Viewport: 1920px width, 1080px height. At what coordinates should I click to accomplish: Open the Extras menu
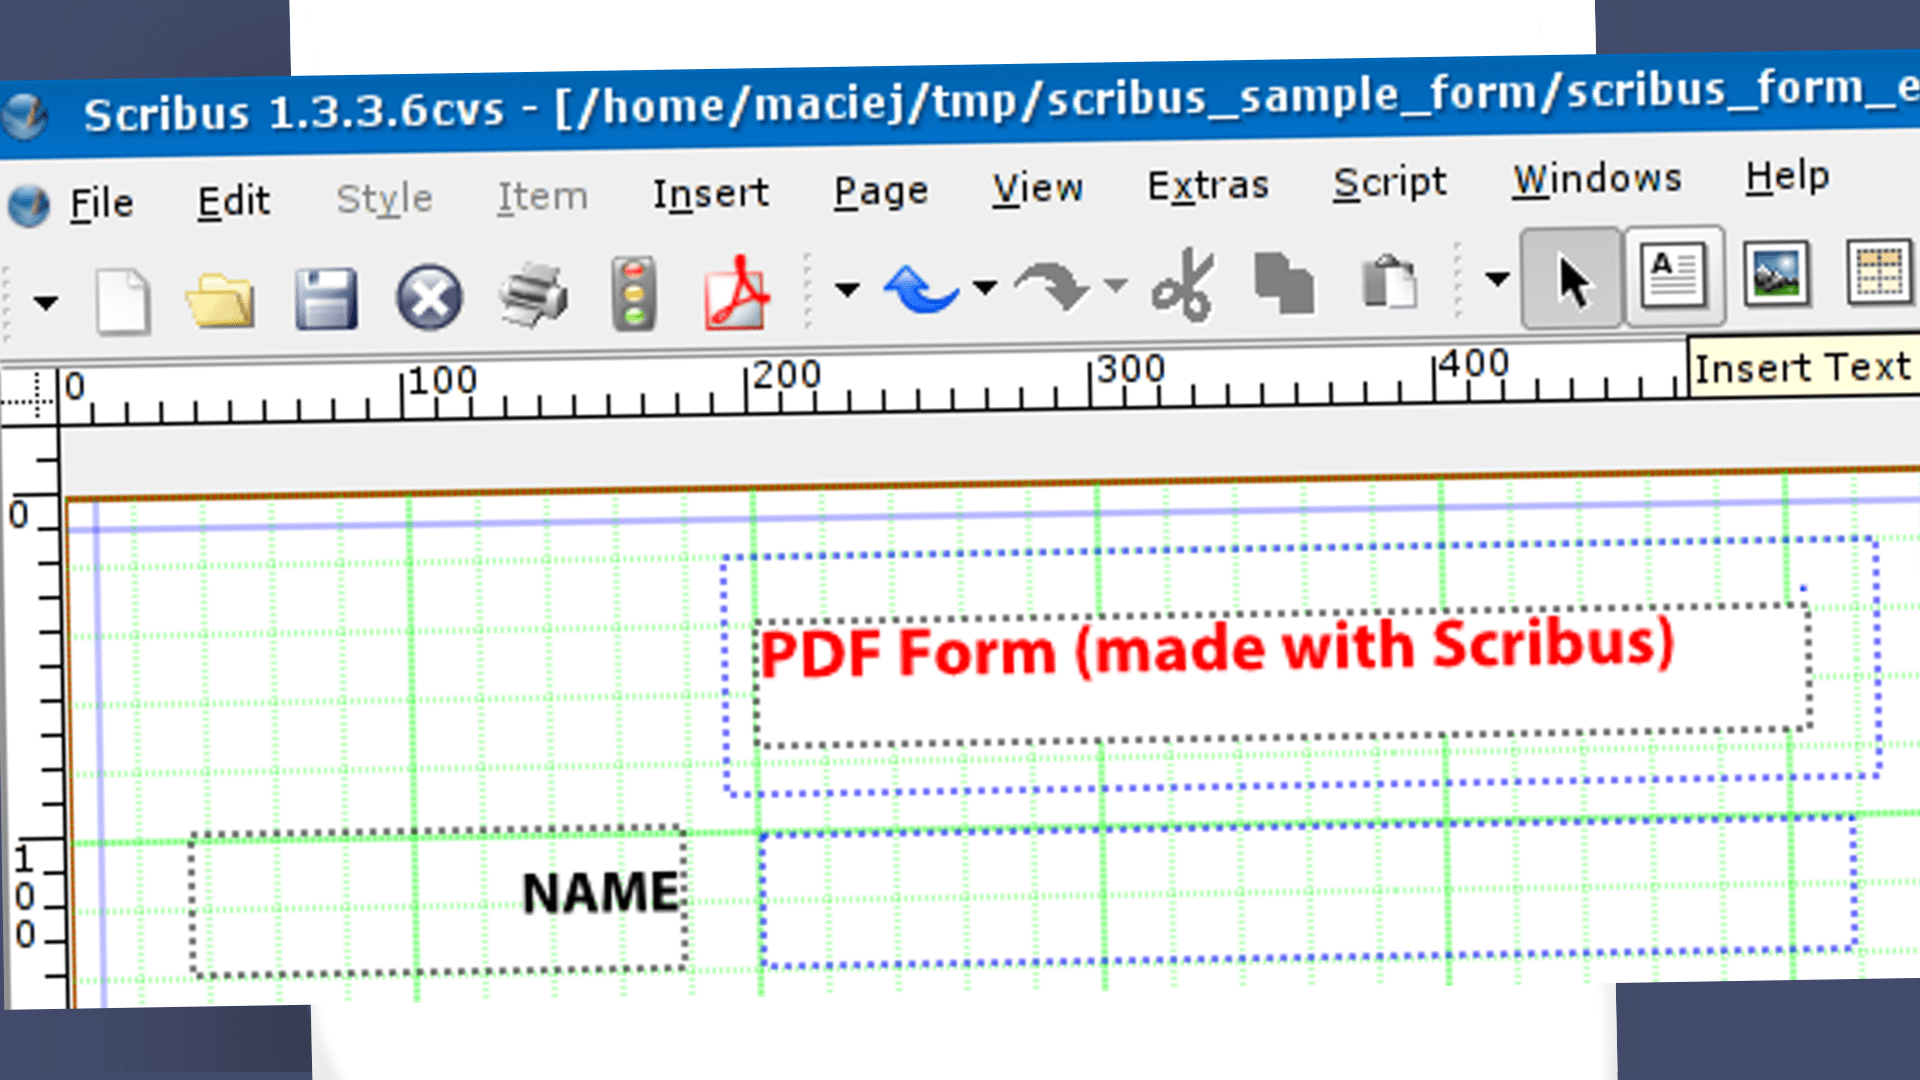click(1207, 186)
